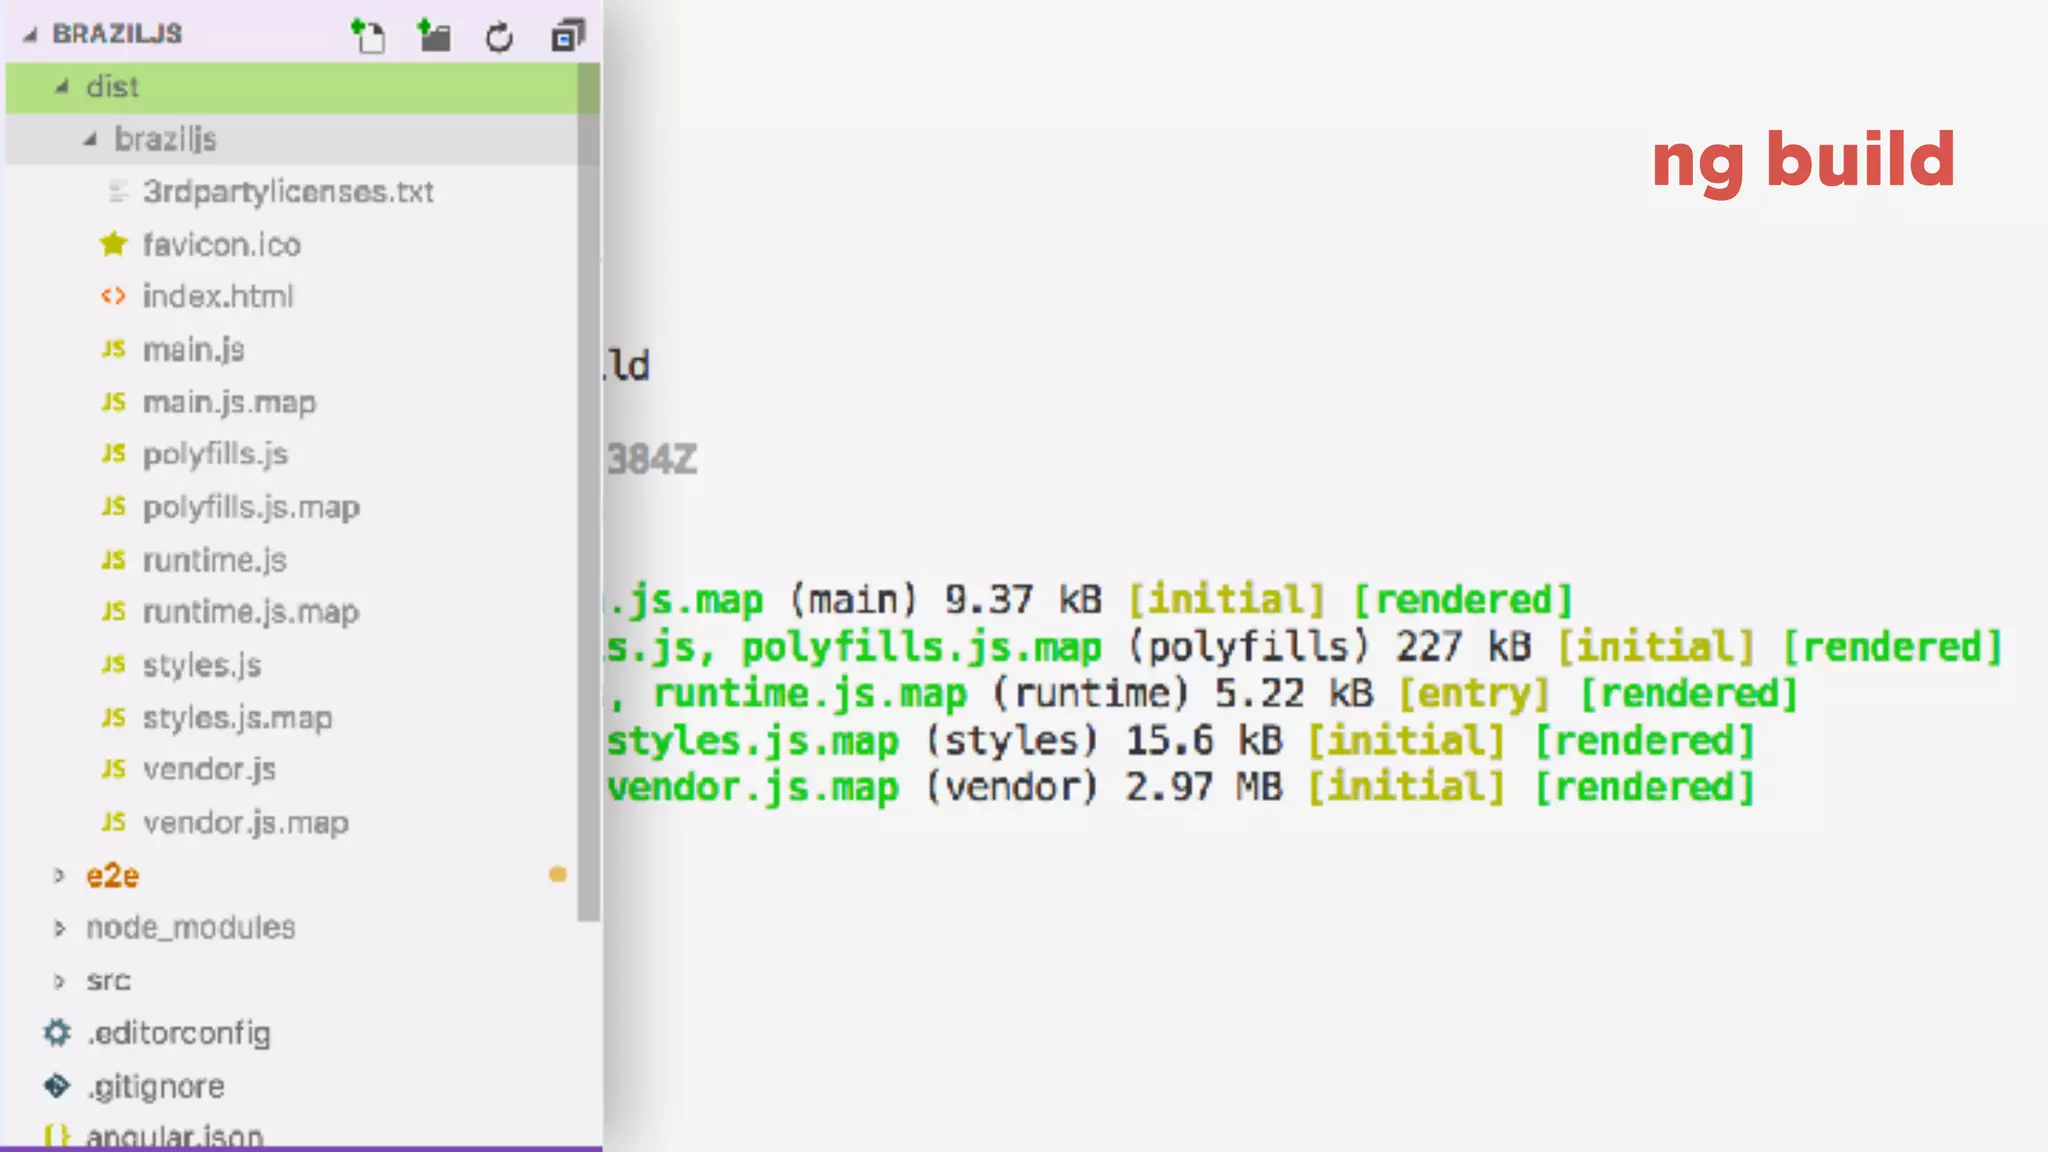Open vendor.js file
The image size is (2048, 1152).
[209, 769]
